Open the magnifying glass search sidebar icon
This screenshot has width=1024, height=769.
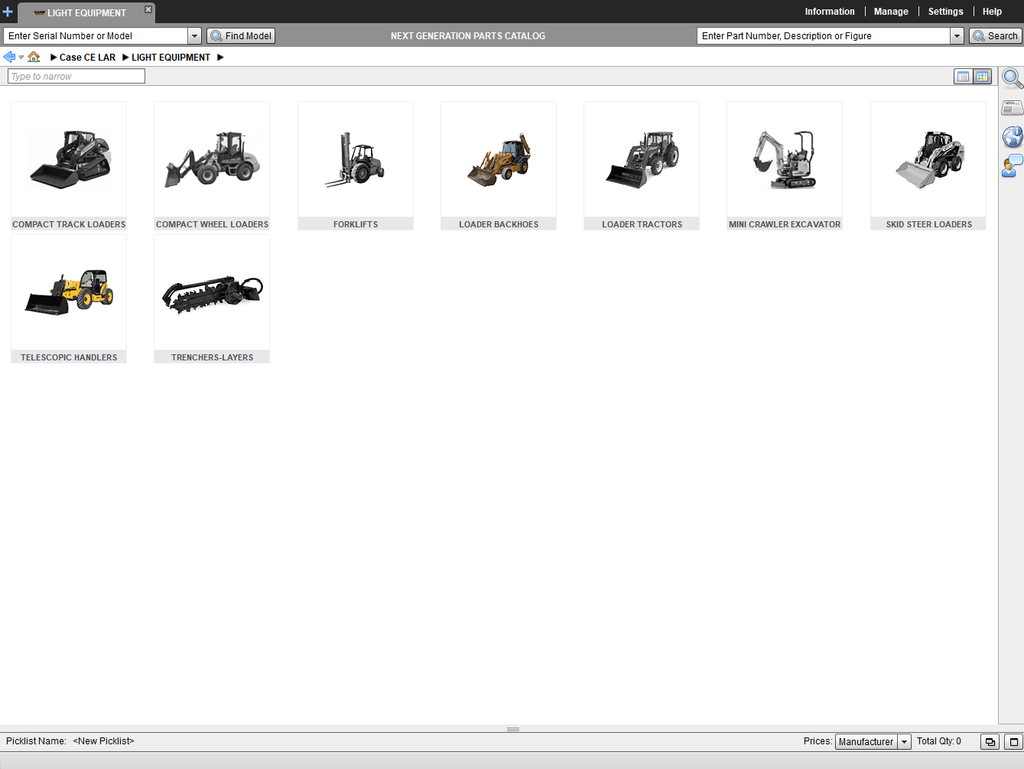coord(1012,79)
